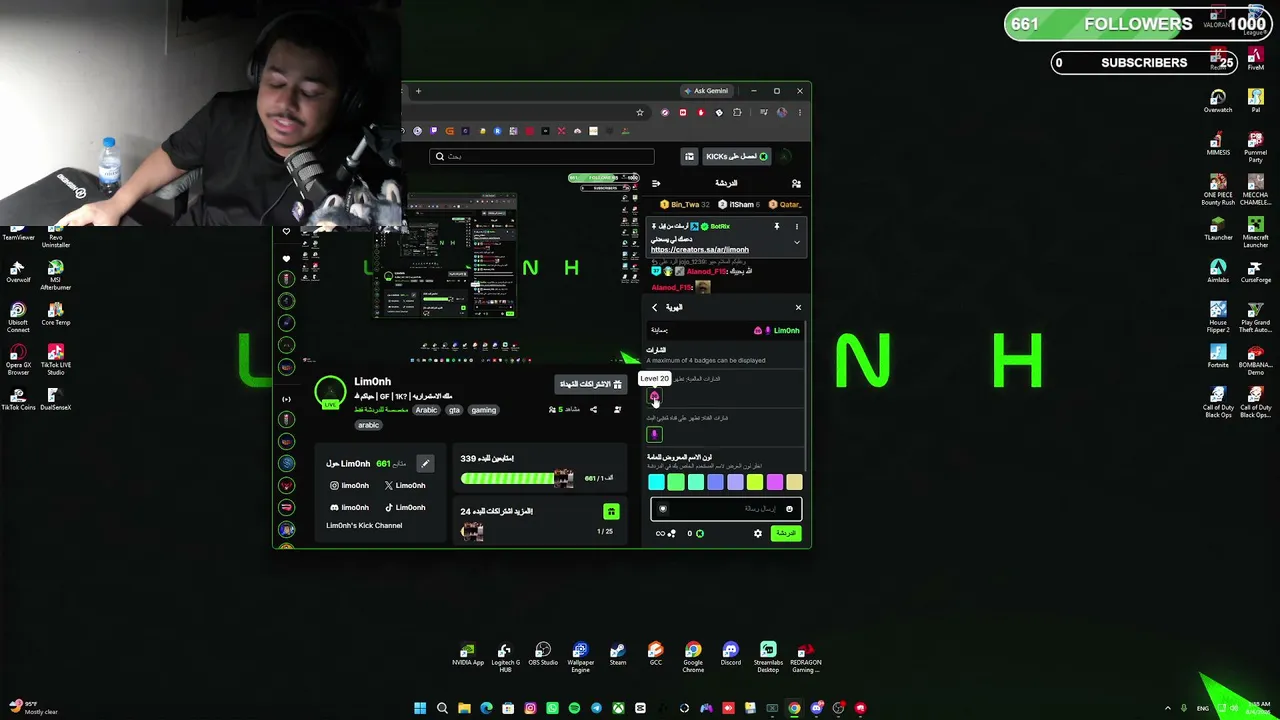Open the Aimlabs desktop shortcut
The width and height of the screenshot is (1280, 720).
coord(1218,271)
